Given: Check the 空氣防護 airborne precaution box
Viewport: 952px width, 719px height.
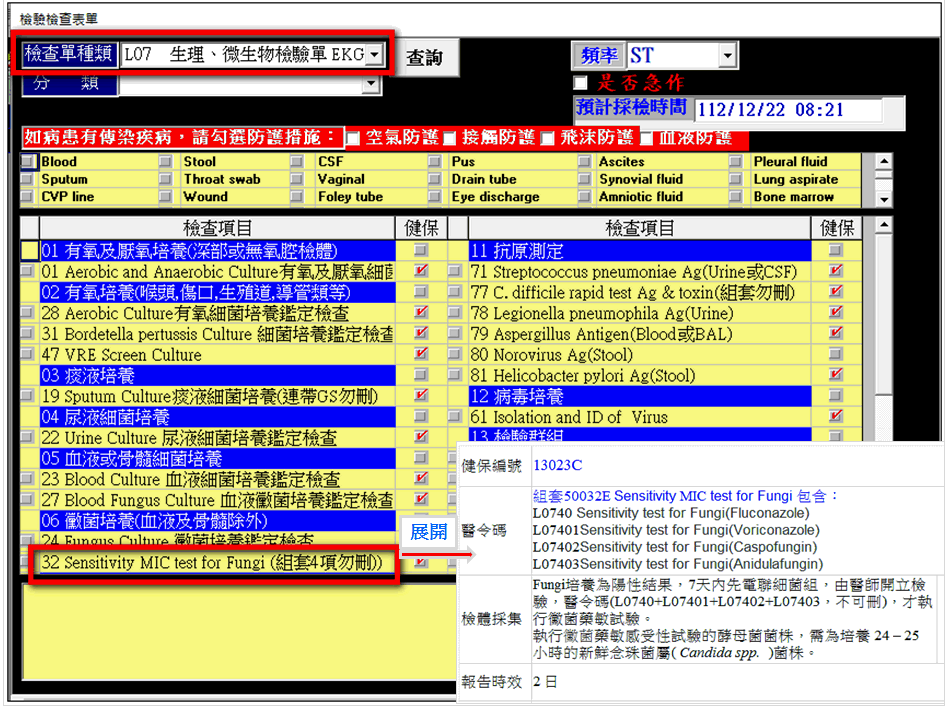Looking at the screenshot, I should [x=353, y=138].
